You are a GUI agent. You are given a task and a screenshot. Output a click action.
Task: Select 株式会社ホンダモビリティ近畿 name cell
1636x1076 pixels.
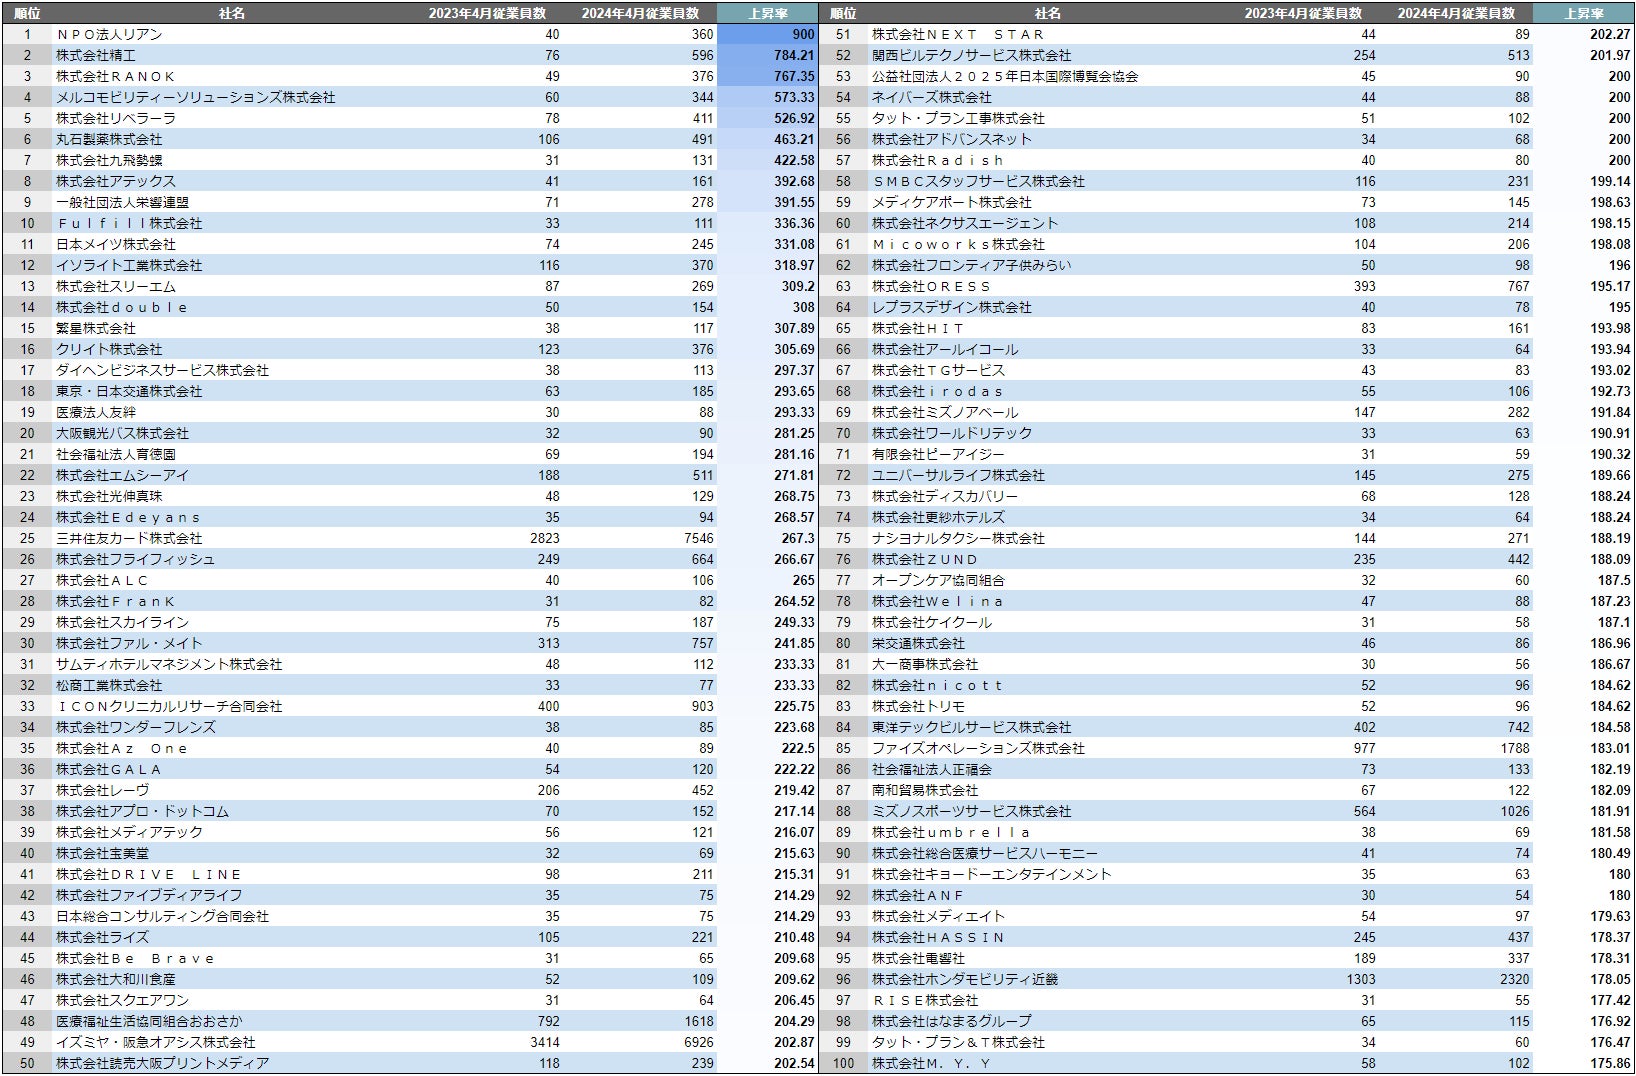pyautogui.click(x=965, y=979)
